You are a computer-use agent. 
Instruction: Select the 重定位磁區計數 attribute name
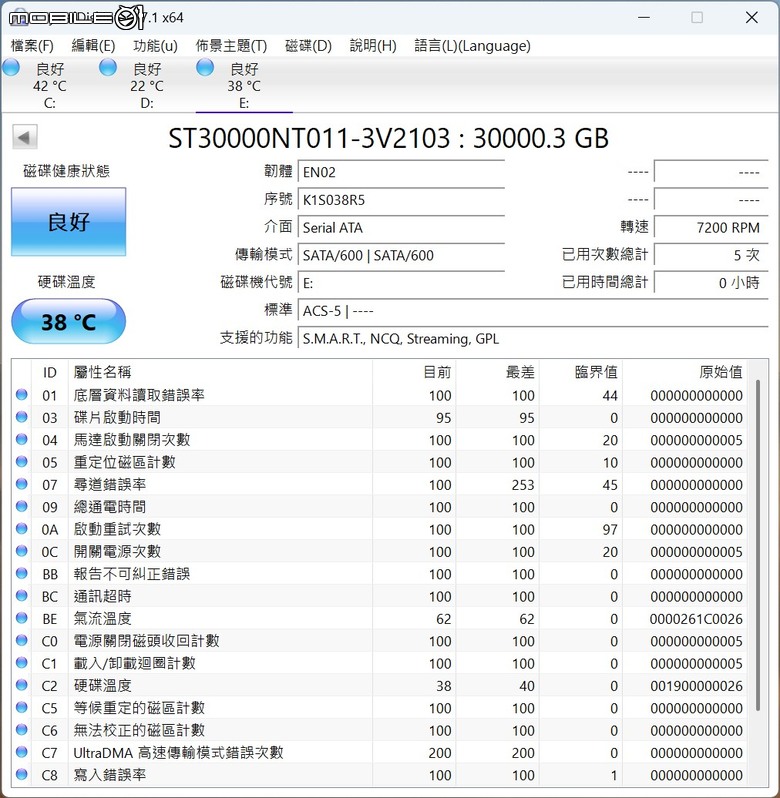click(x=124, y=463)
